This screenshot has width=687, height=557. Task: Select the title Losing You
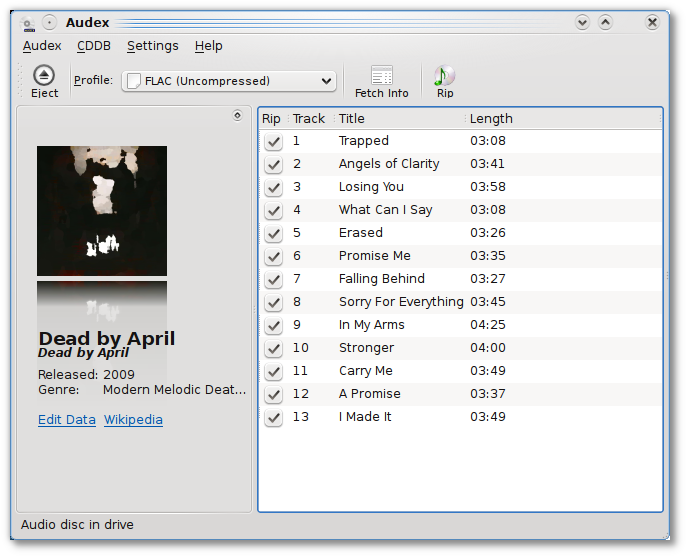point(371,187)
